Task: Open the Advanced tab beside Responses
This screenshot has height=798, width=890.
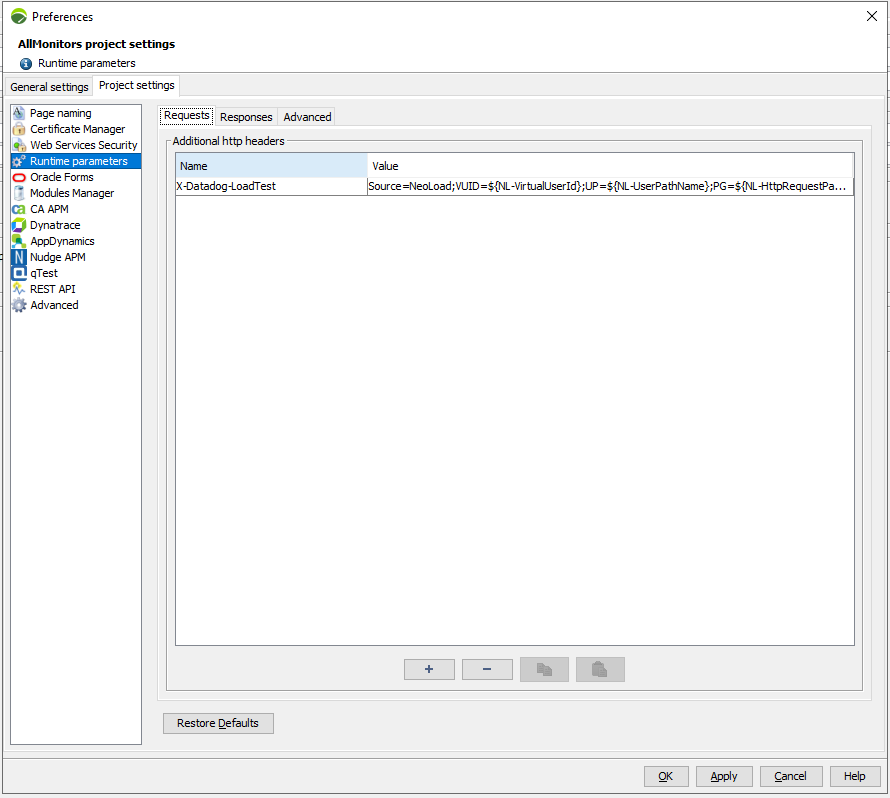Action: click(307, 117)
